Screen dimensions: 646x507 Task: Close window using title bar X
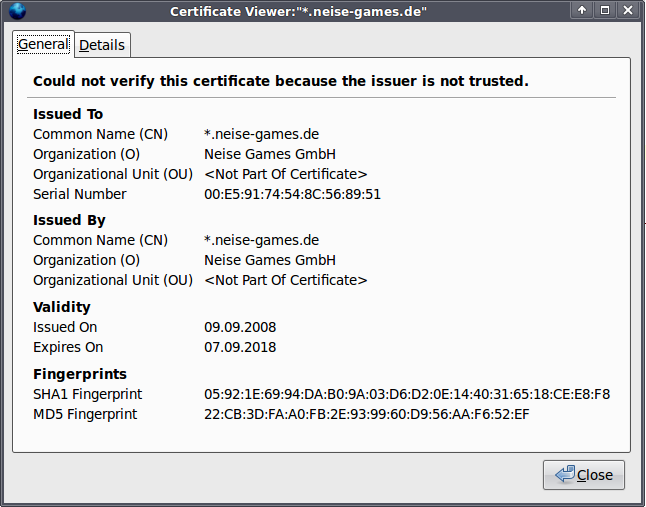pyautogui.click(x=628, y=10)
